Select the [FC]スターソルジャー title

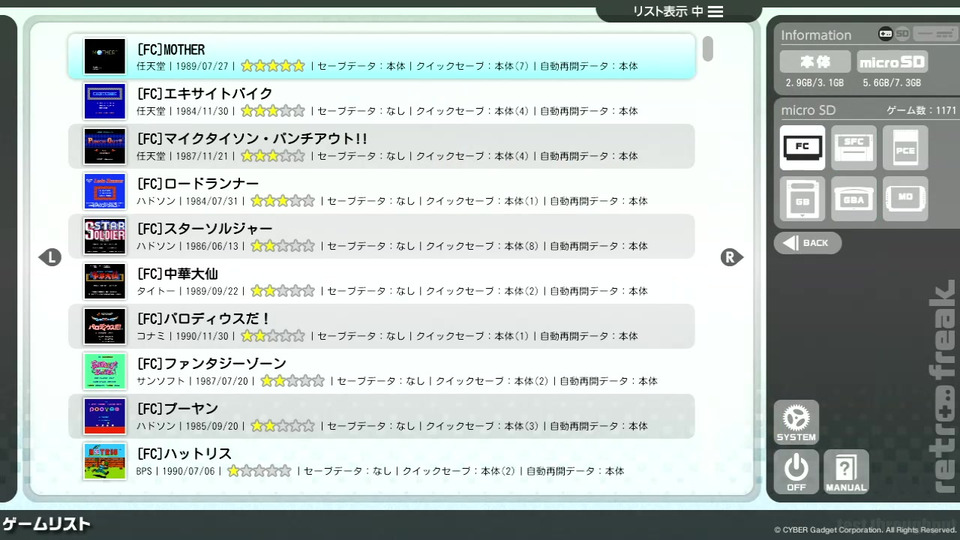pyautogui.click(x=204, y=228)
